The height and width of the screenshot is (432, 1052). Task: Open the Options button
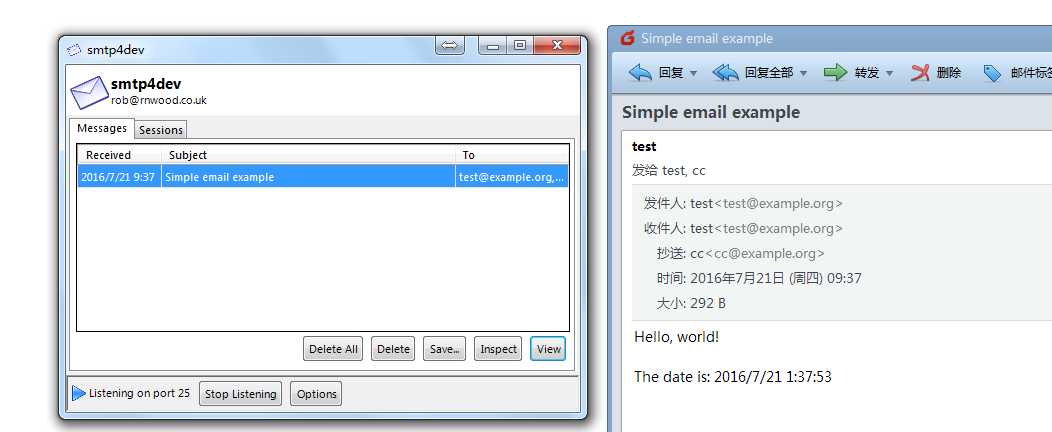(x=316, y=394)
